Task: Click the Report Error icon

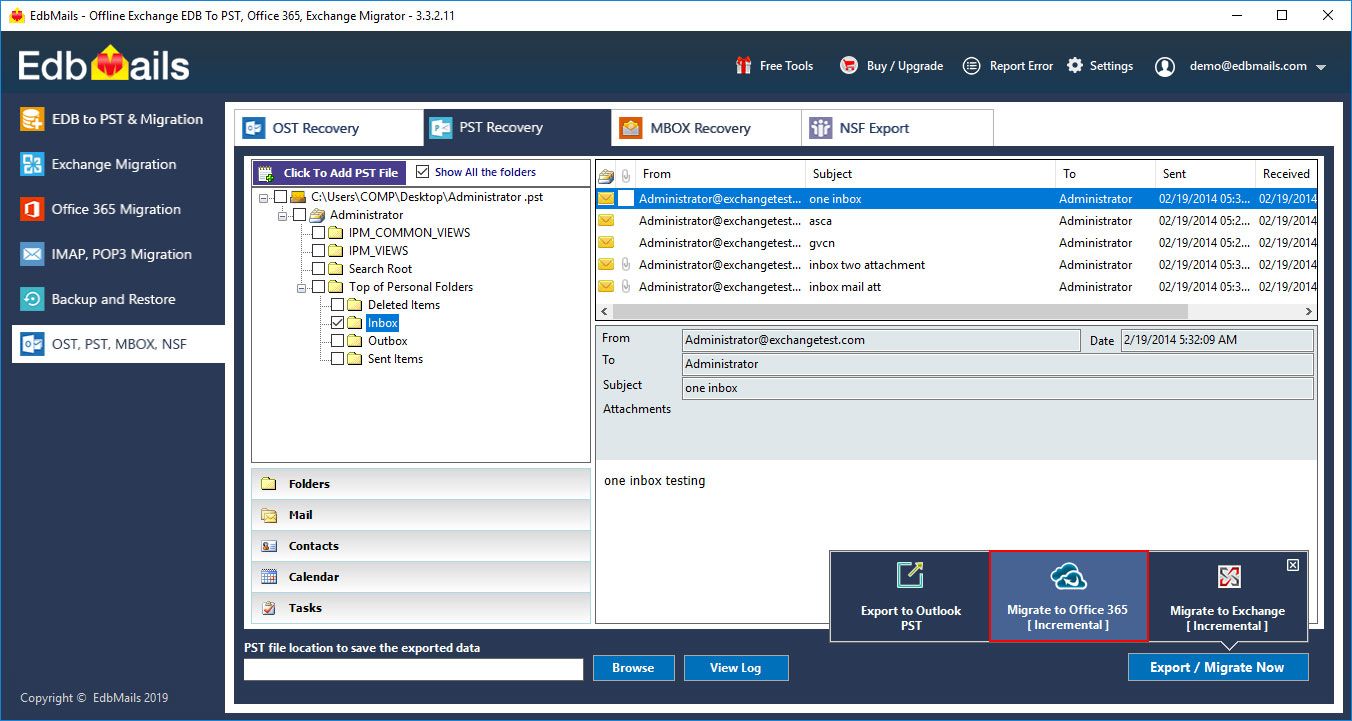Action: click(971, 66)
